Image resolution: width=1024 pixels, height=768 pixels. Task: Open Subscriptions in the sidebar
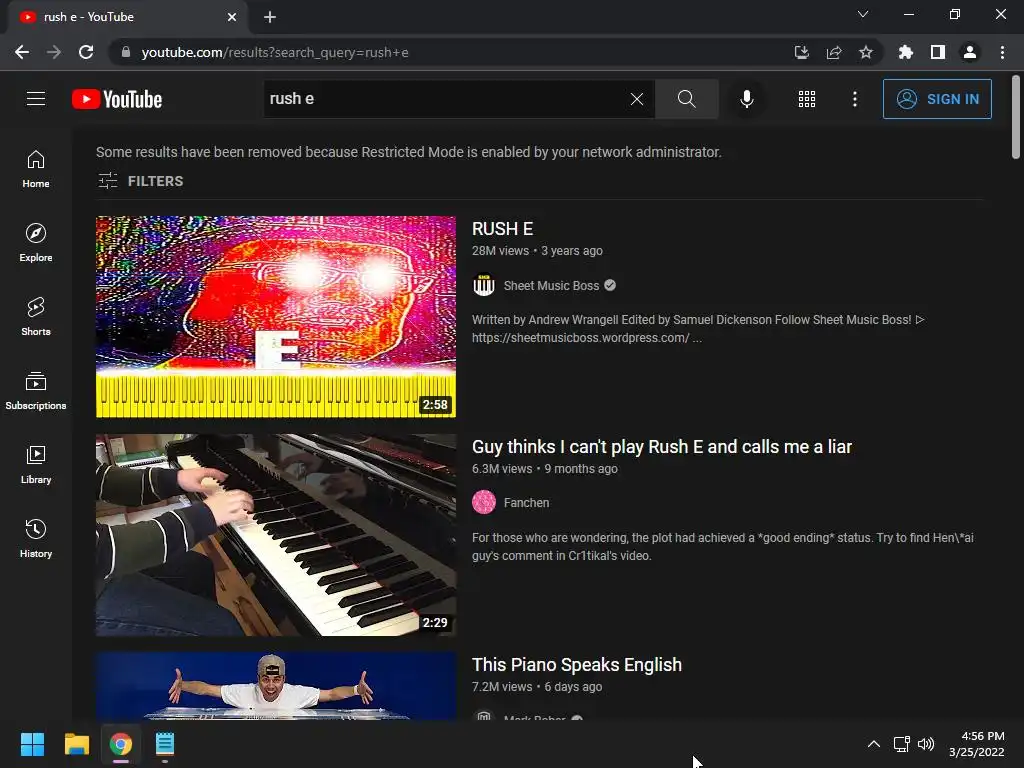(36, 391)
